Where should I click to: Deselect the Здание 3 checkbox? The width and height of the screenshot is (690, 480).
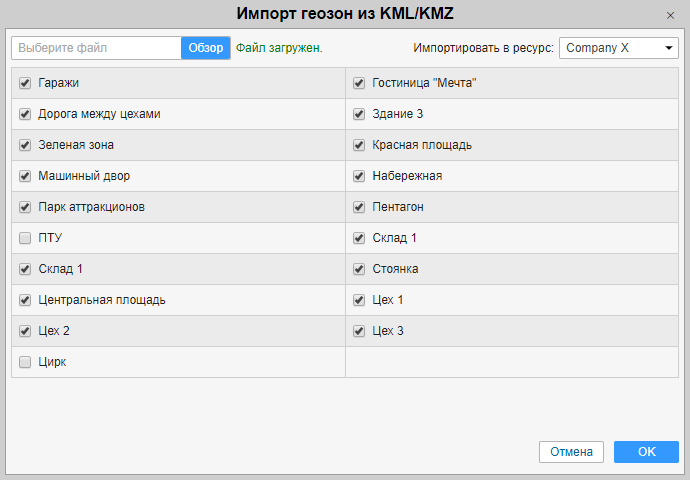click(359, 114)
